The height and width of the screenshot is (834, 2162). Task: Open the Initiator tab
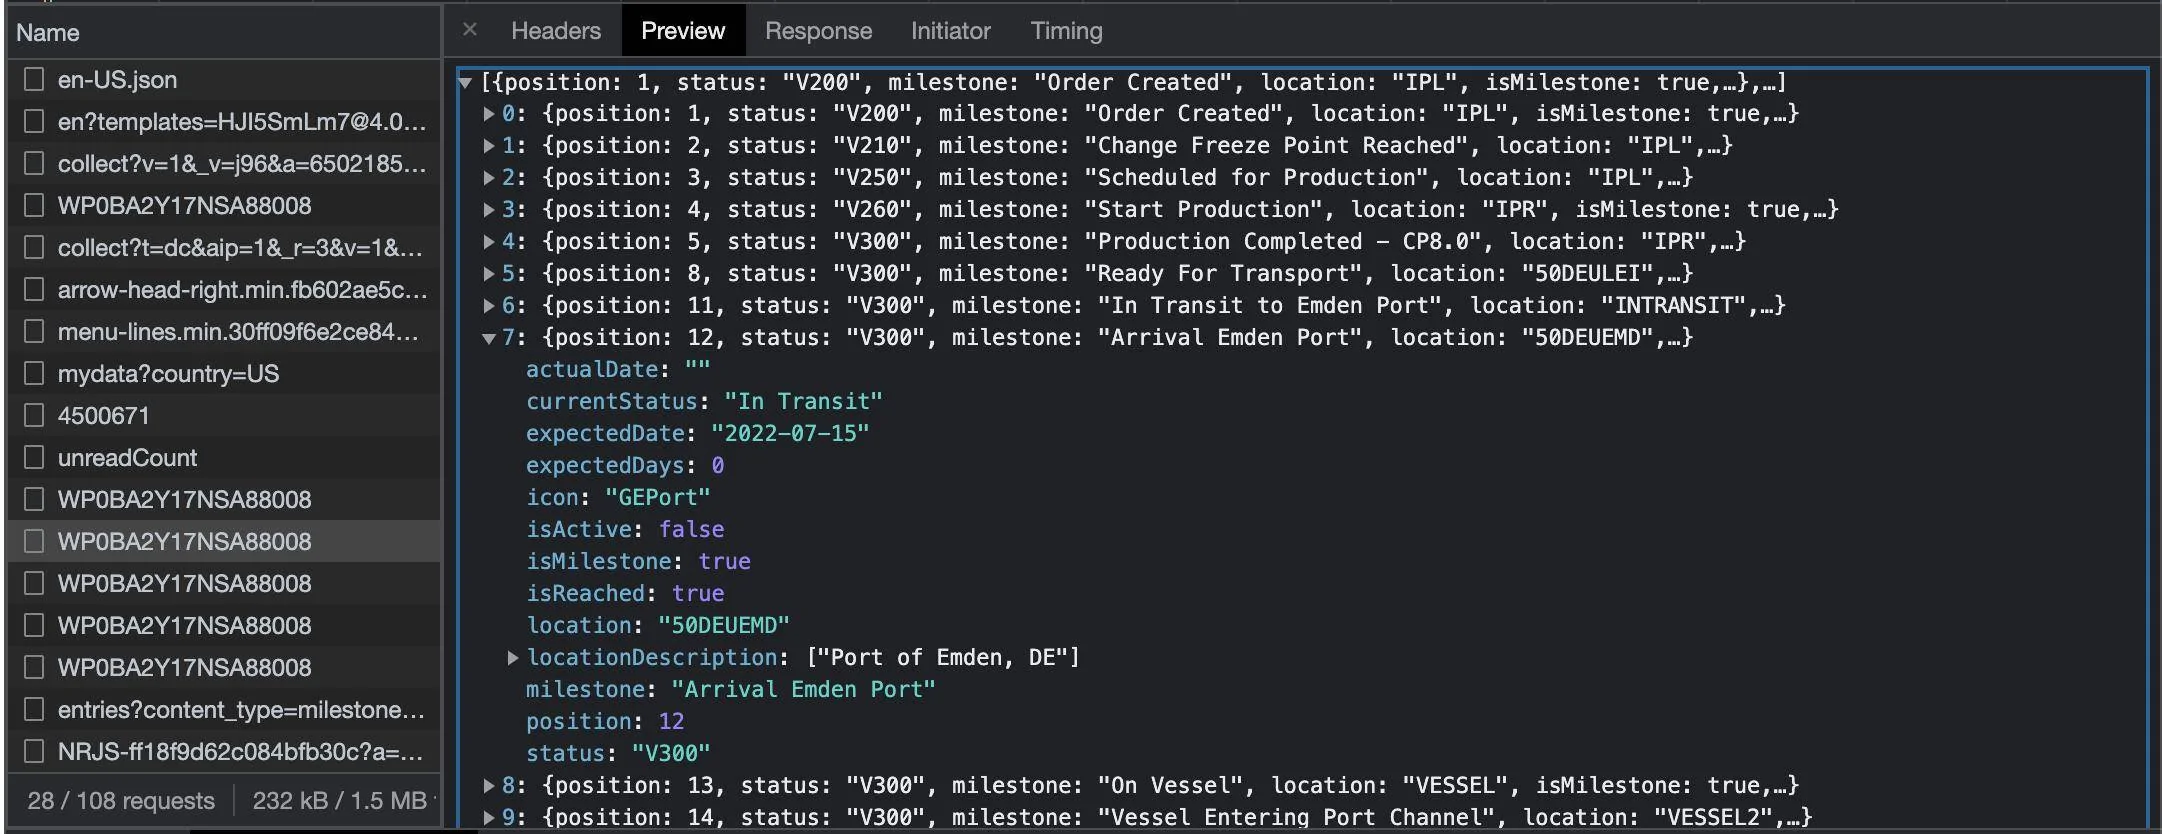tap(950, 31)
